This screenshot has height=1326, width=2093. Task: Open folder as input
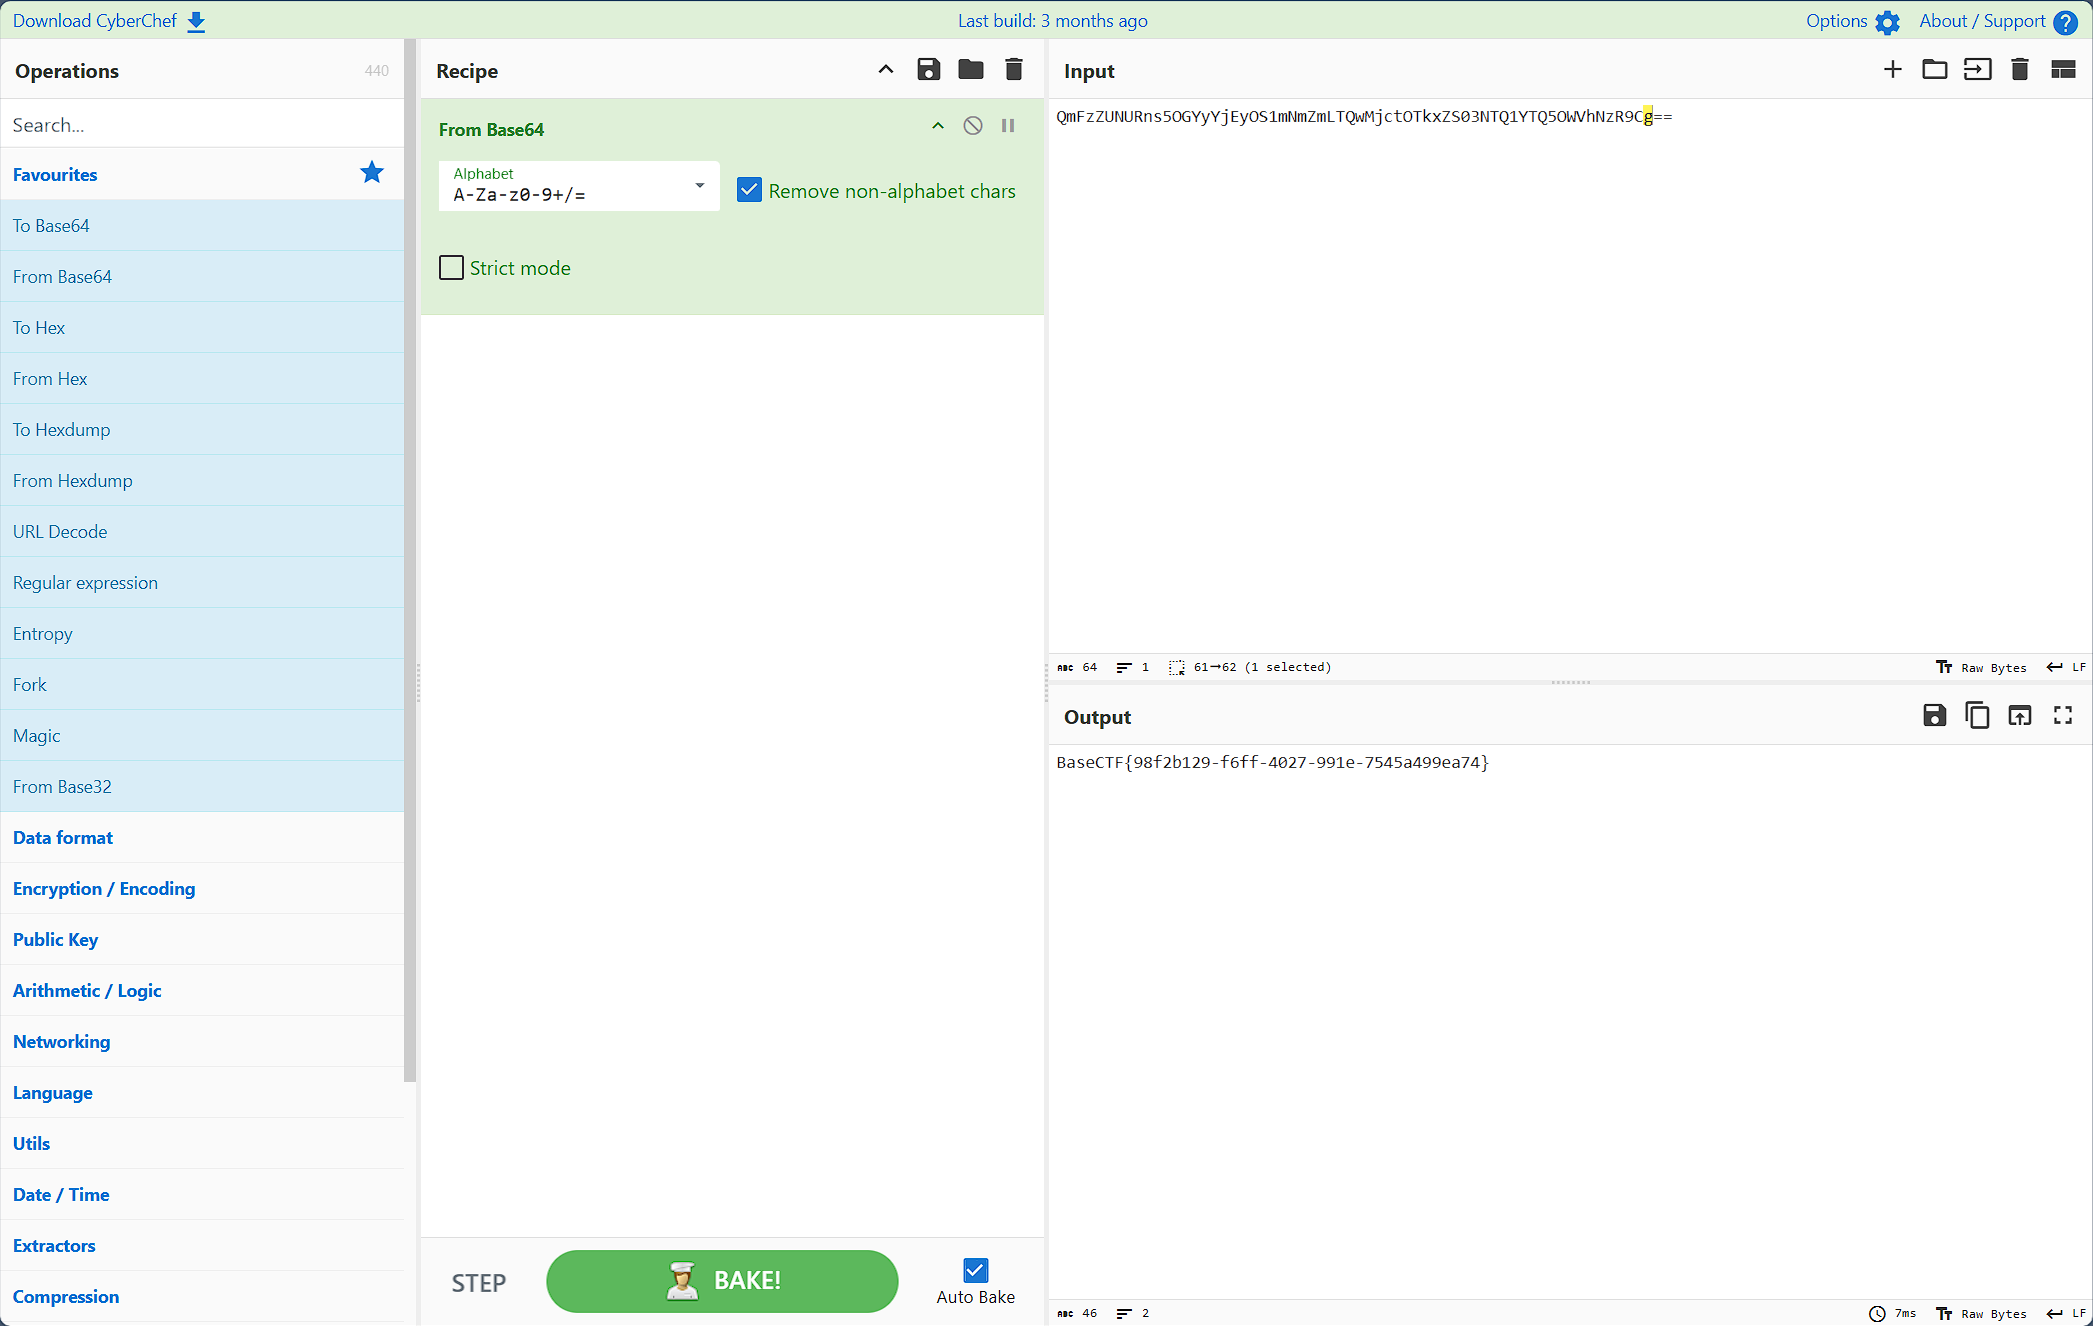[x=1935, y=69]
